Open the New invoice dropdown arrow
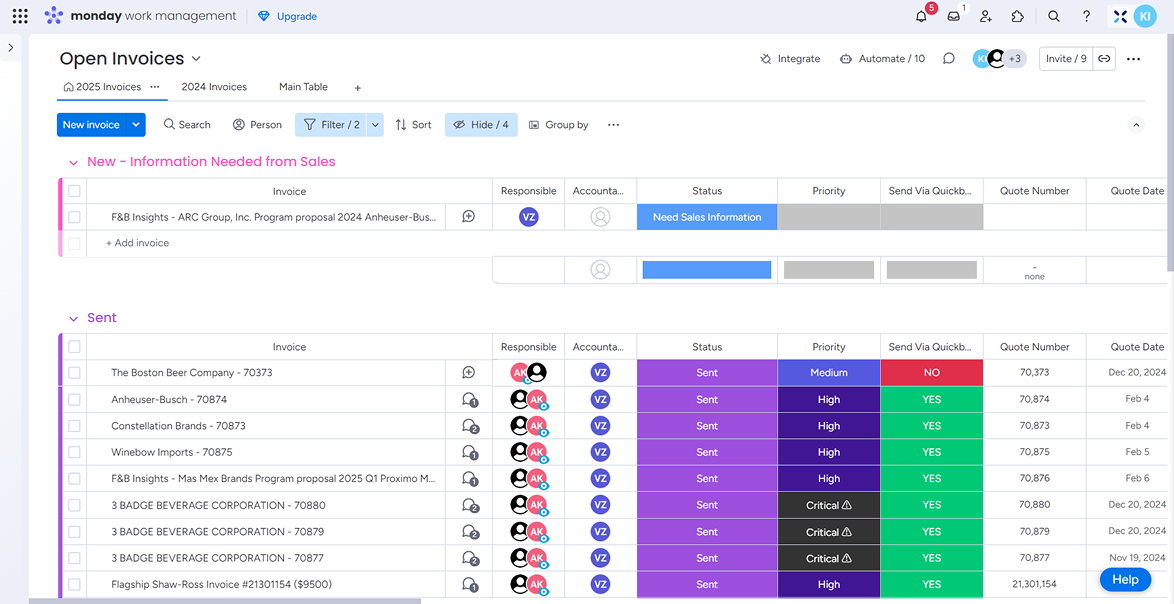 (137, 125)
